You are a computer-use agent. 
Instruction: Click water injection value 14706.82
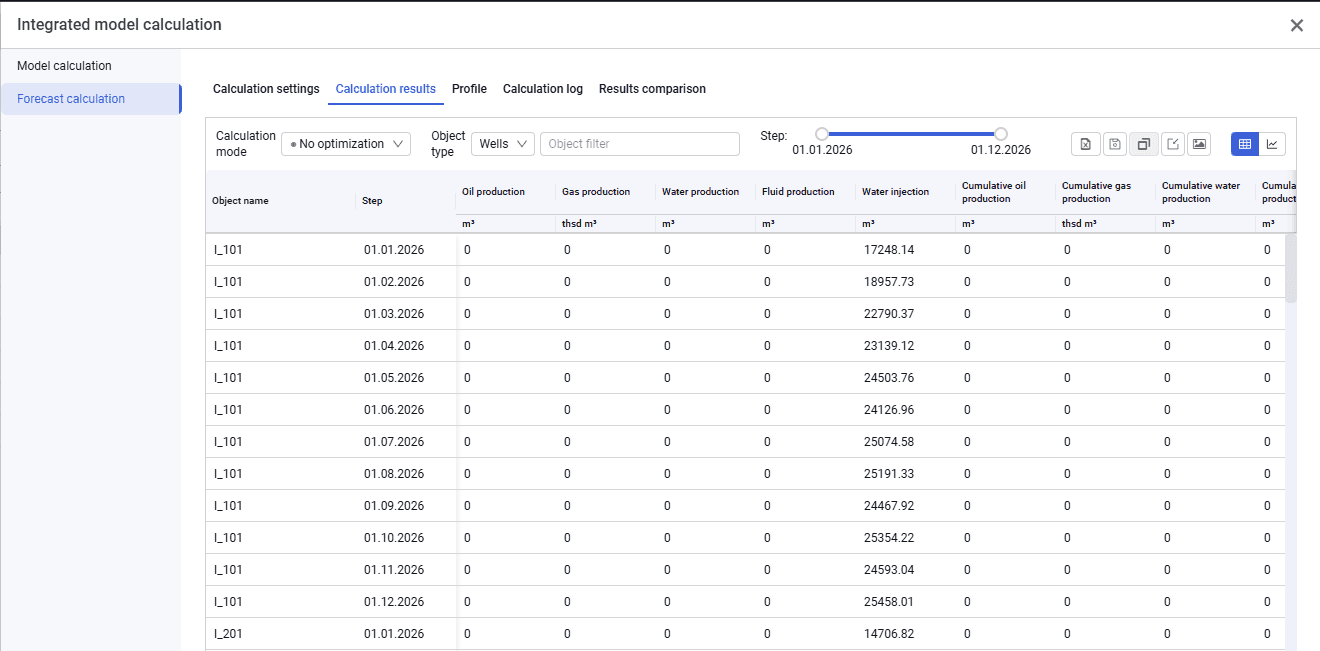click(889, 634)
